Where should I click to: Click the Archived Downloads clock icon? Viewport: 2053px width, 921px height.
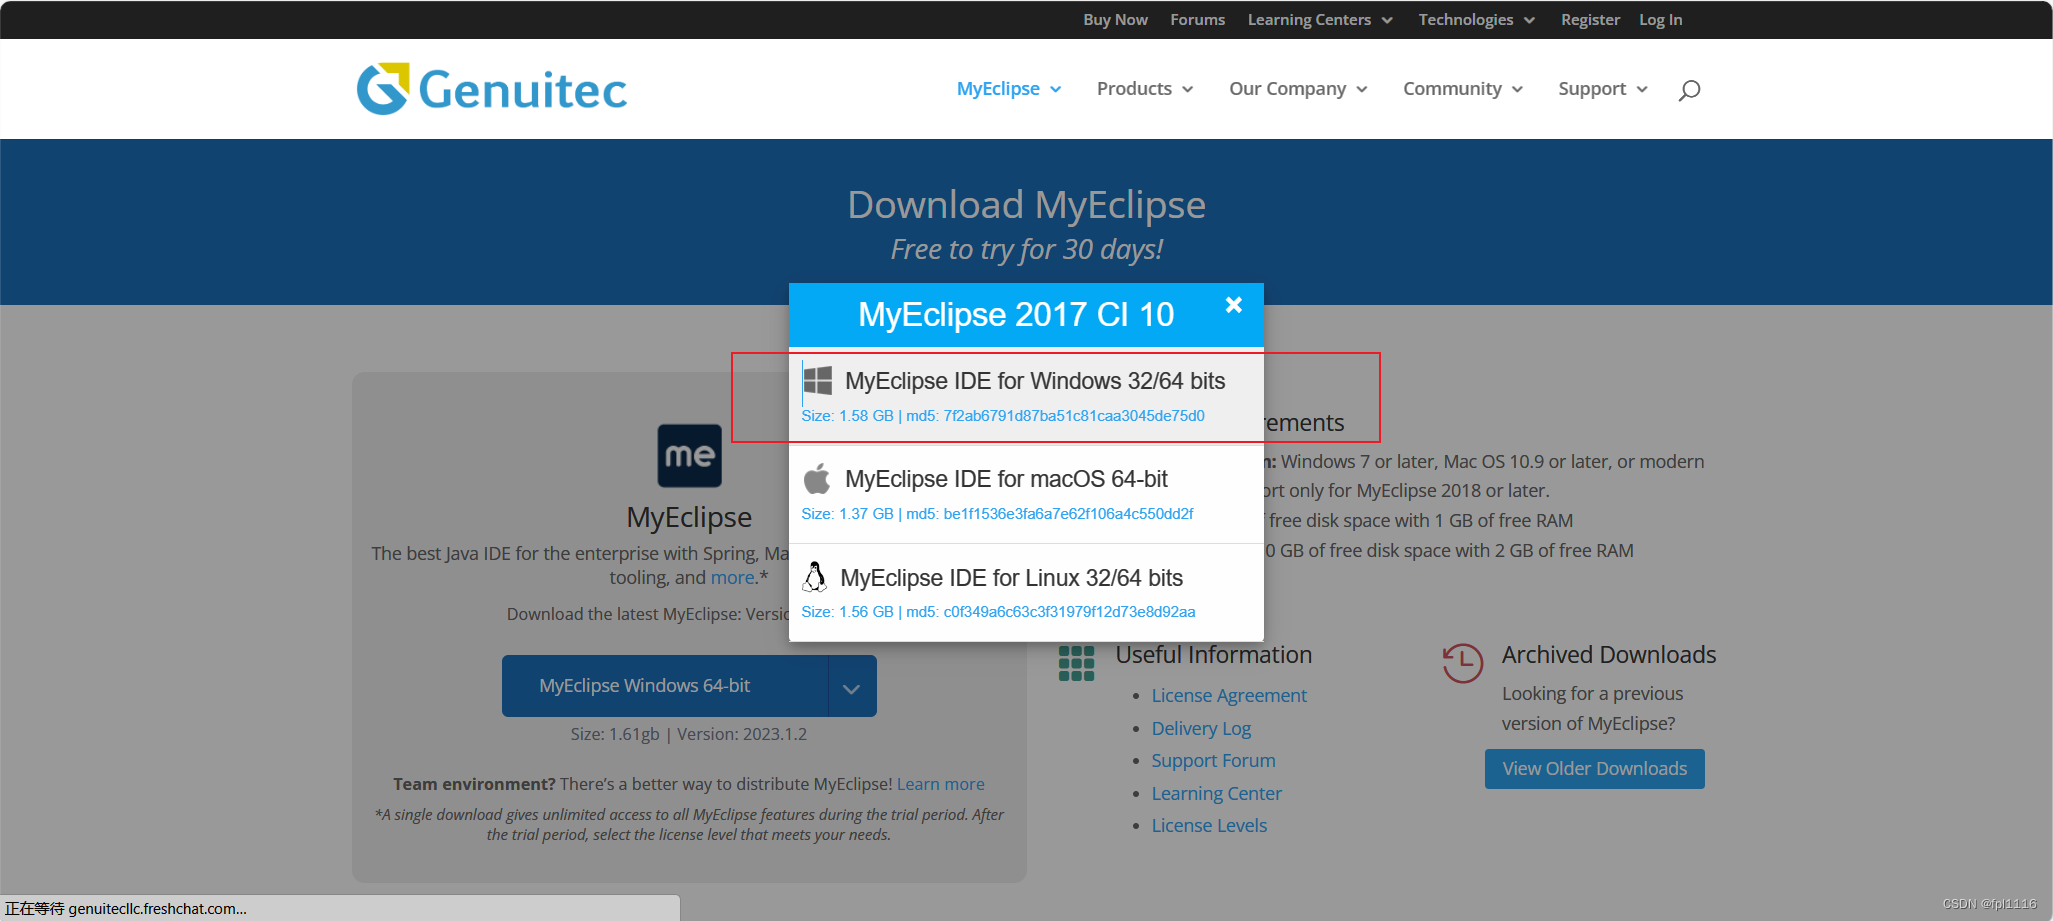tap(1461, 663)
